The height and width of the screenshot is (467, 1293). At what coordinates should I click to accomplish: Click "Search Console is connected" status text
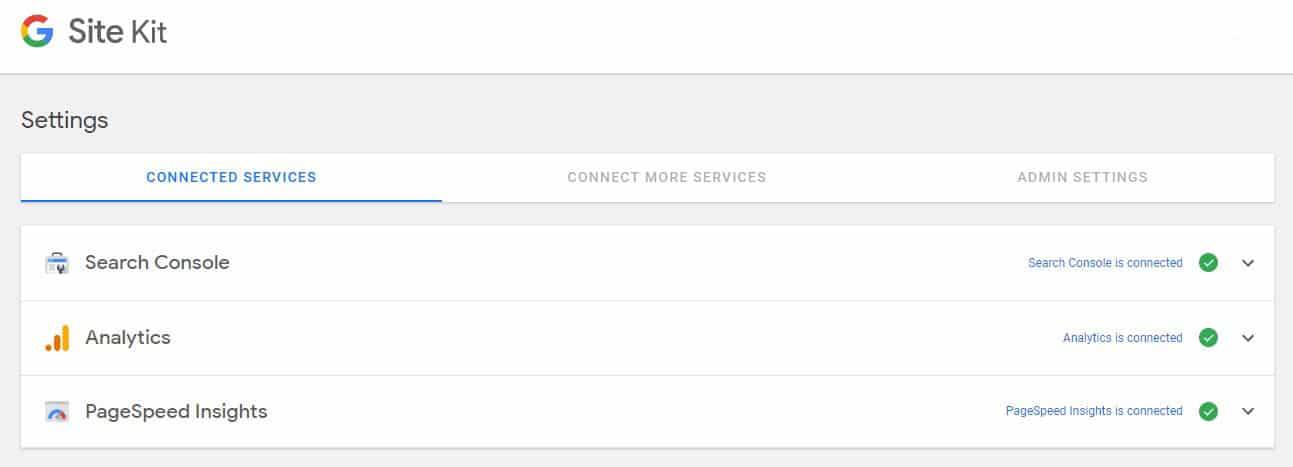pyautogui.click(x=1105, y=263)
